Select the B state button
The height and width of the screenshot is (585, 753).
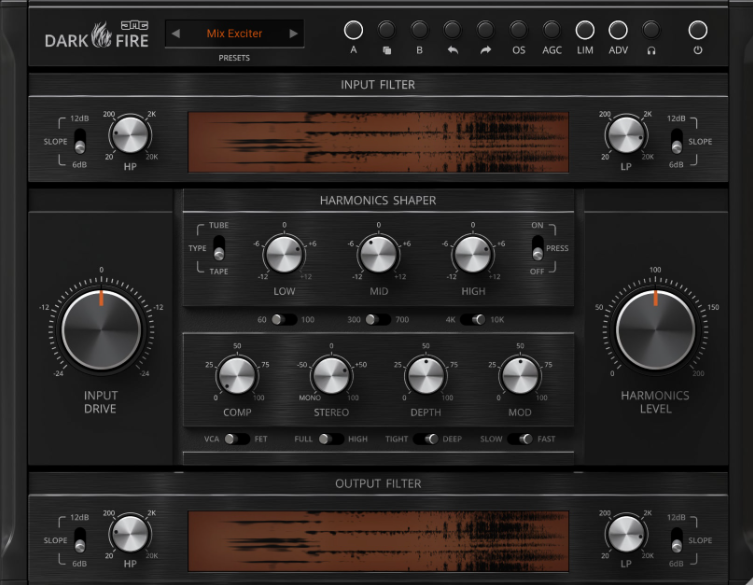(x=419, y=30)
